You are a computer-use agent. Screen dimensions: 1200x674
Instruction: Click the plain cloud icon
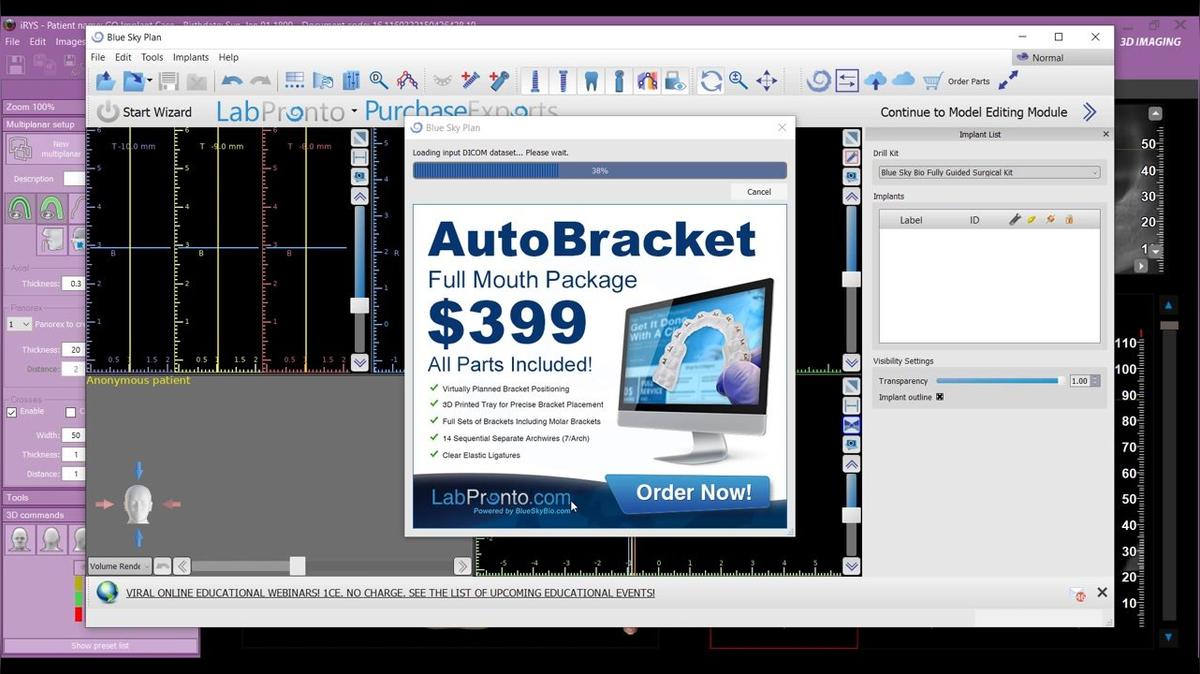(903, 80)
